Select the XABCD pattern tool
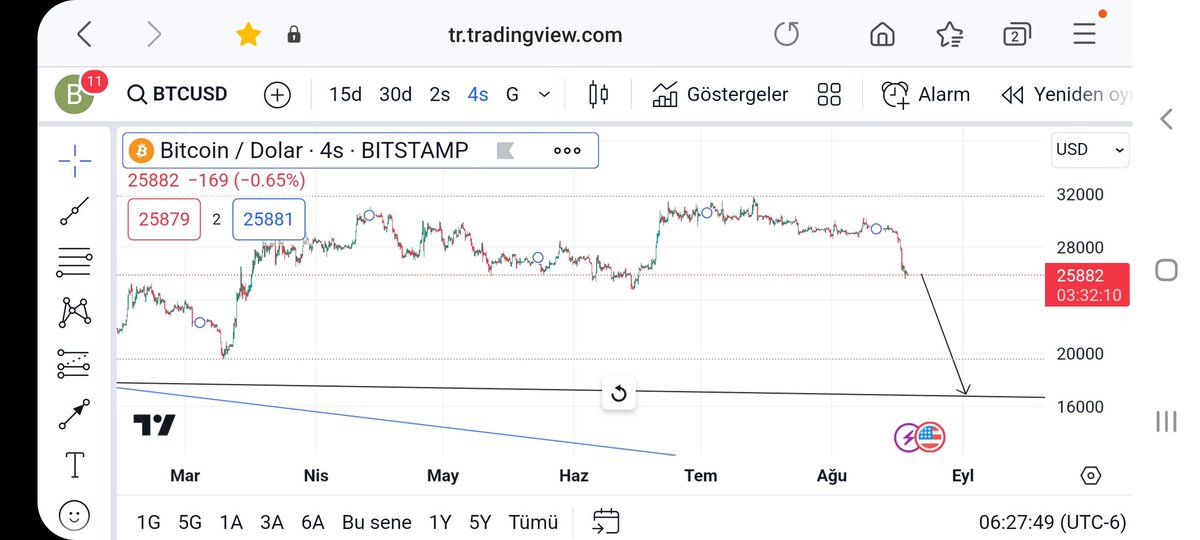Viewport: 1200px width, 540px height. tap(74, 312)
